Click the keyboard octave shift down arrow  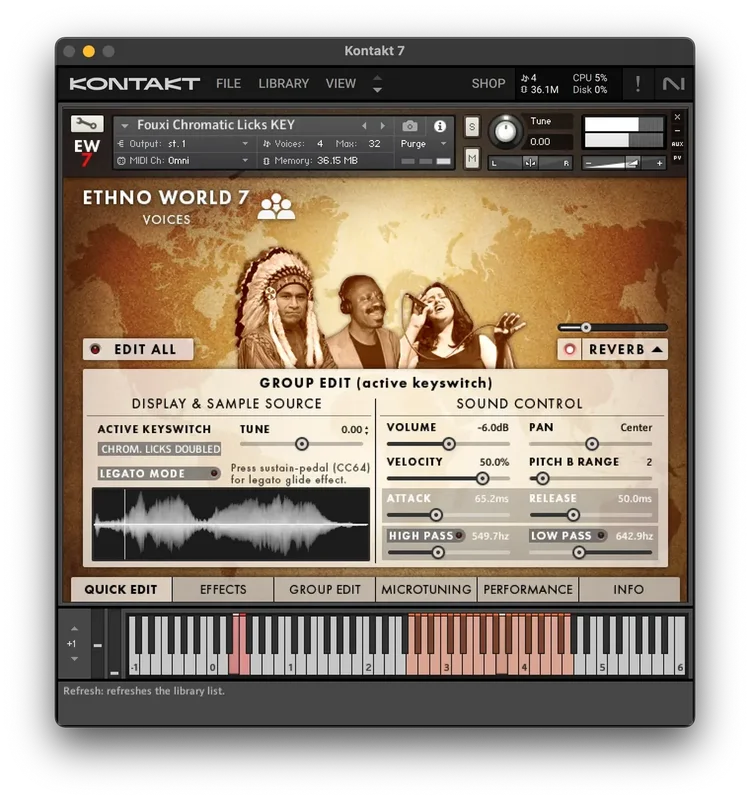click(74, 659)
